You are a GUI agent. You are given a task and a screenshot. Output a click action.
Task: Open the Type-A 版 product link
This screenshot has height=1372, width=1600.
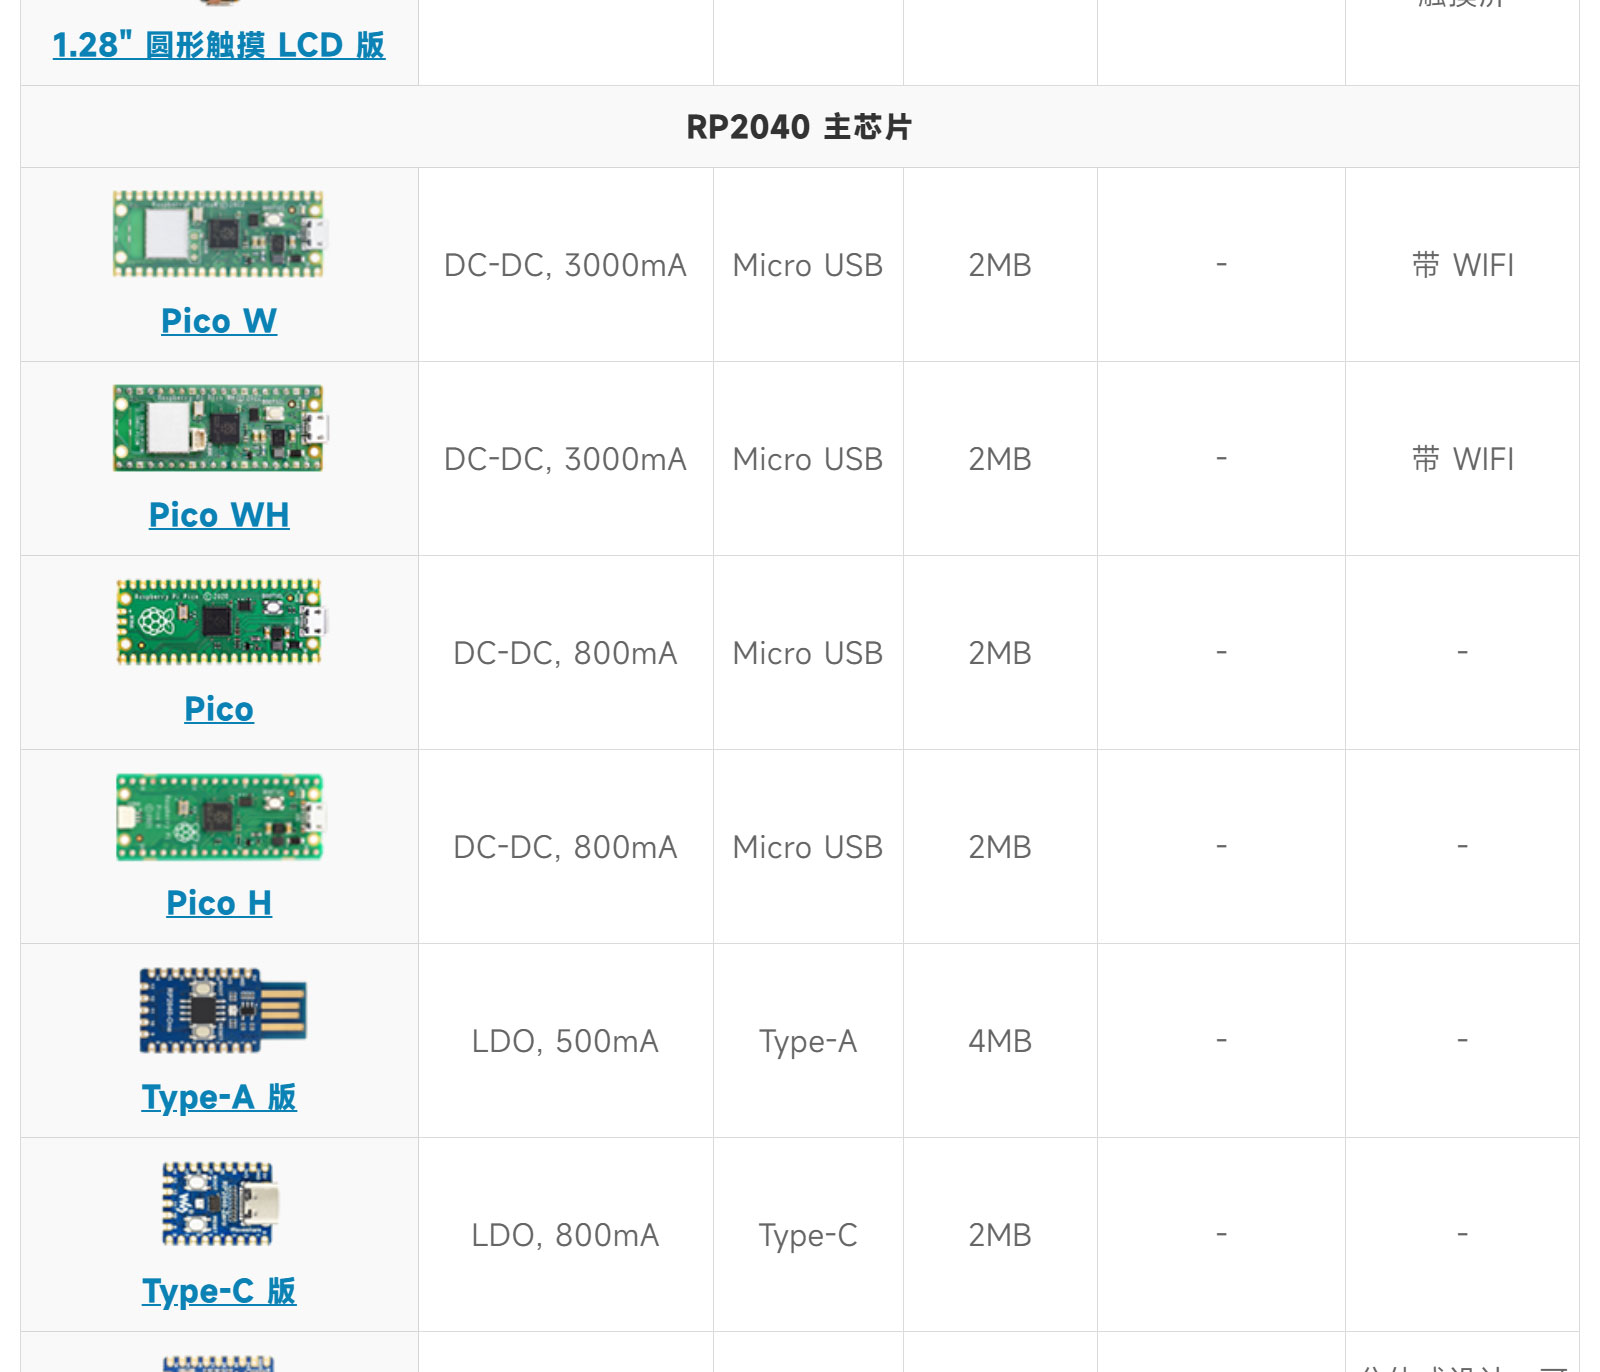point(219,1097)
